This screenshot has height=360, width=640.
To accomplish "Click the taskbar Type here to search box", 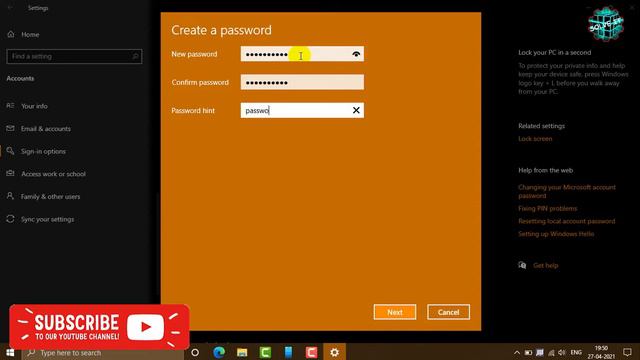I will pos(102,353).
